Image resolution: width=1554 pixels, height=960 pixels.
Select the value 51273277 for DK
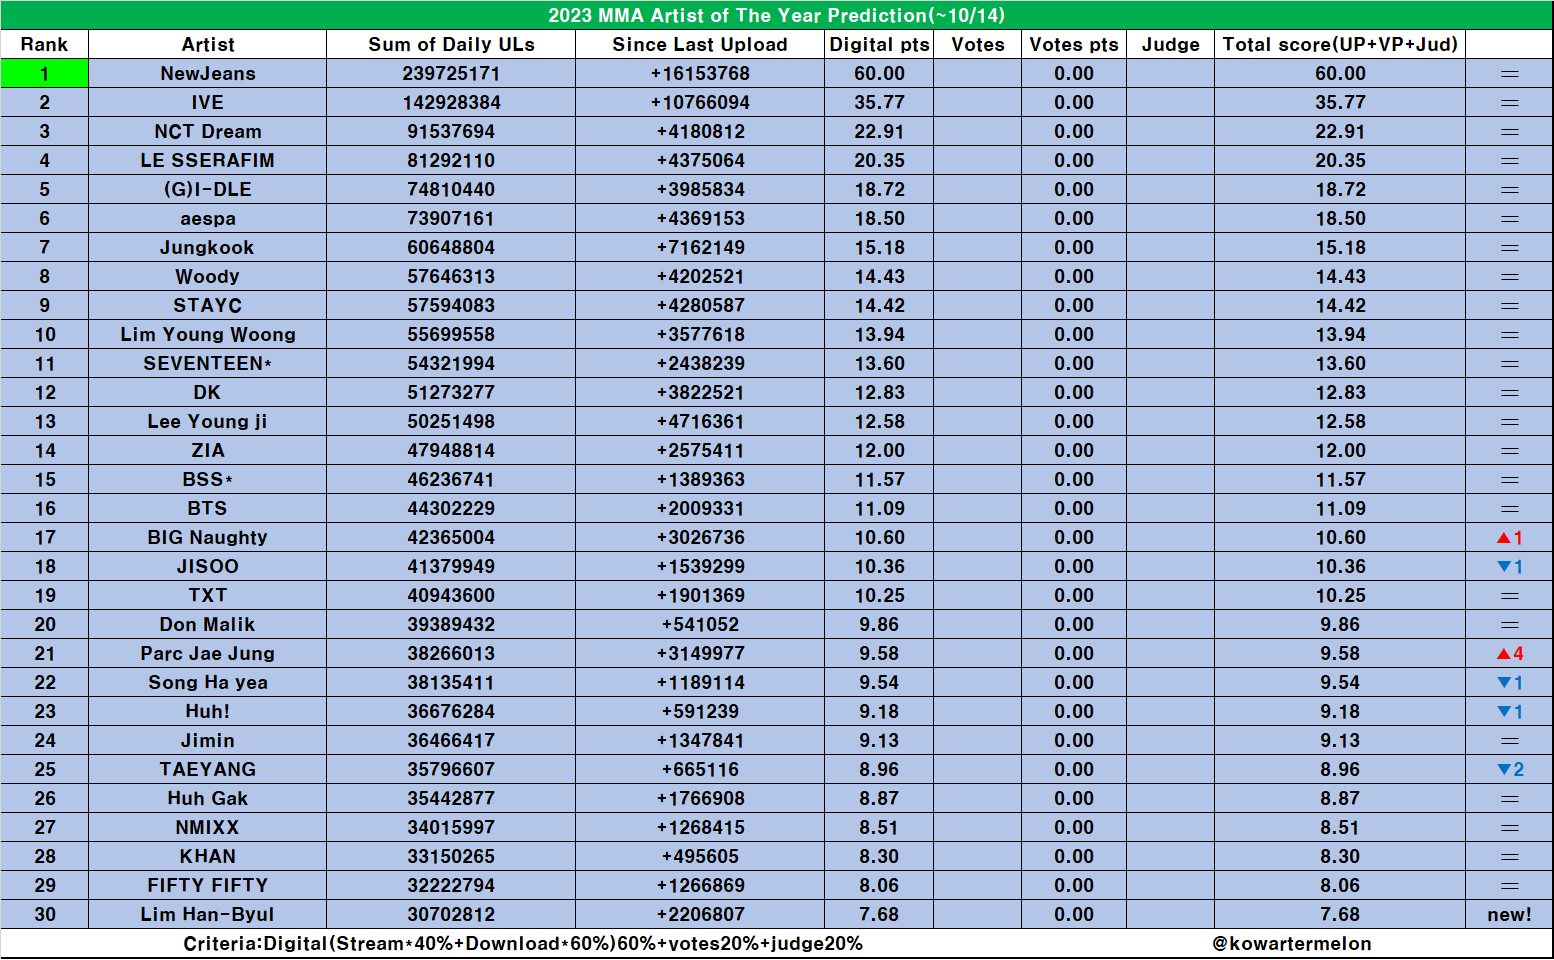click(451, 393)
